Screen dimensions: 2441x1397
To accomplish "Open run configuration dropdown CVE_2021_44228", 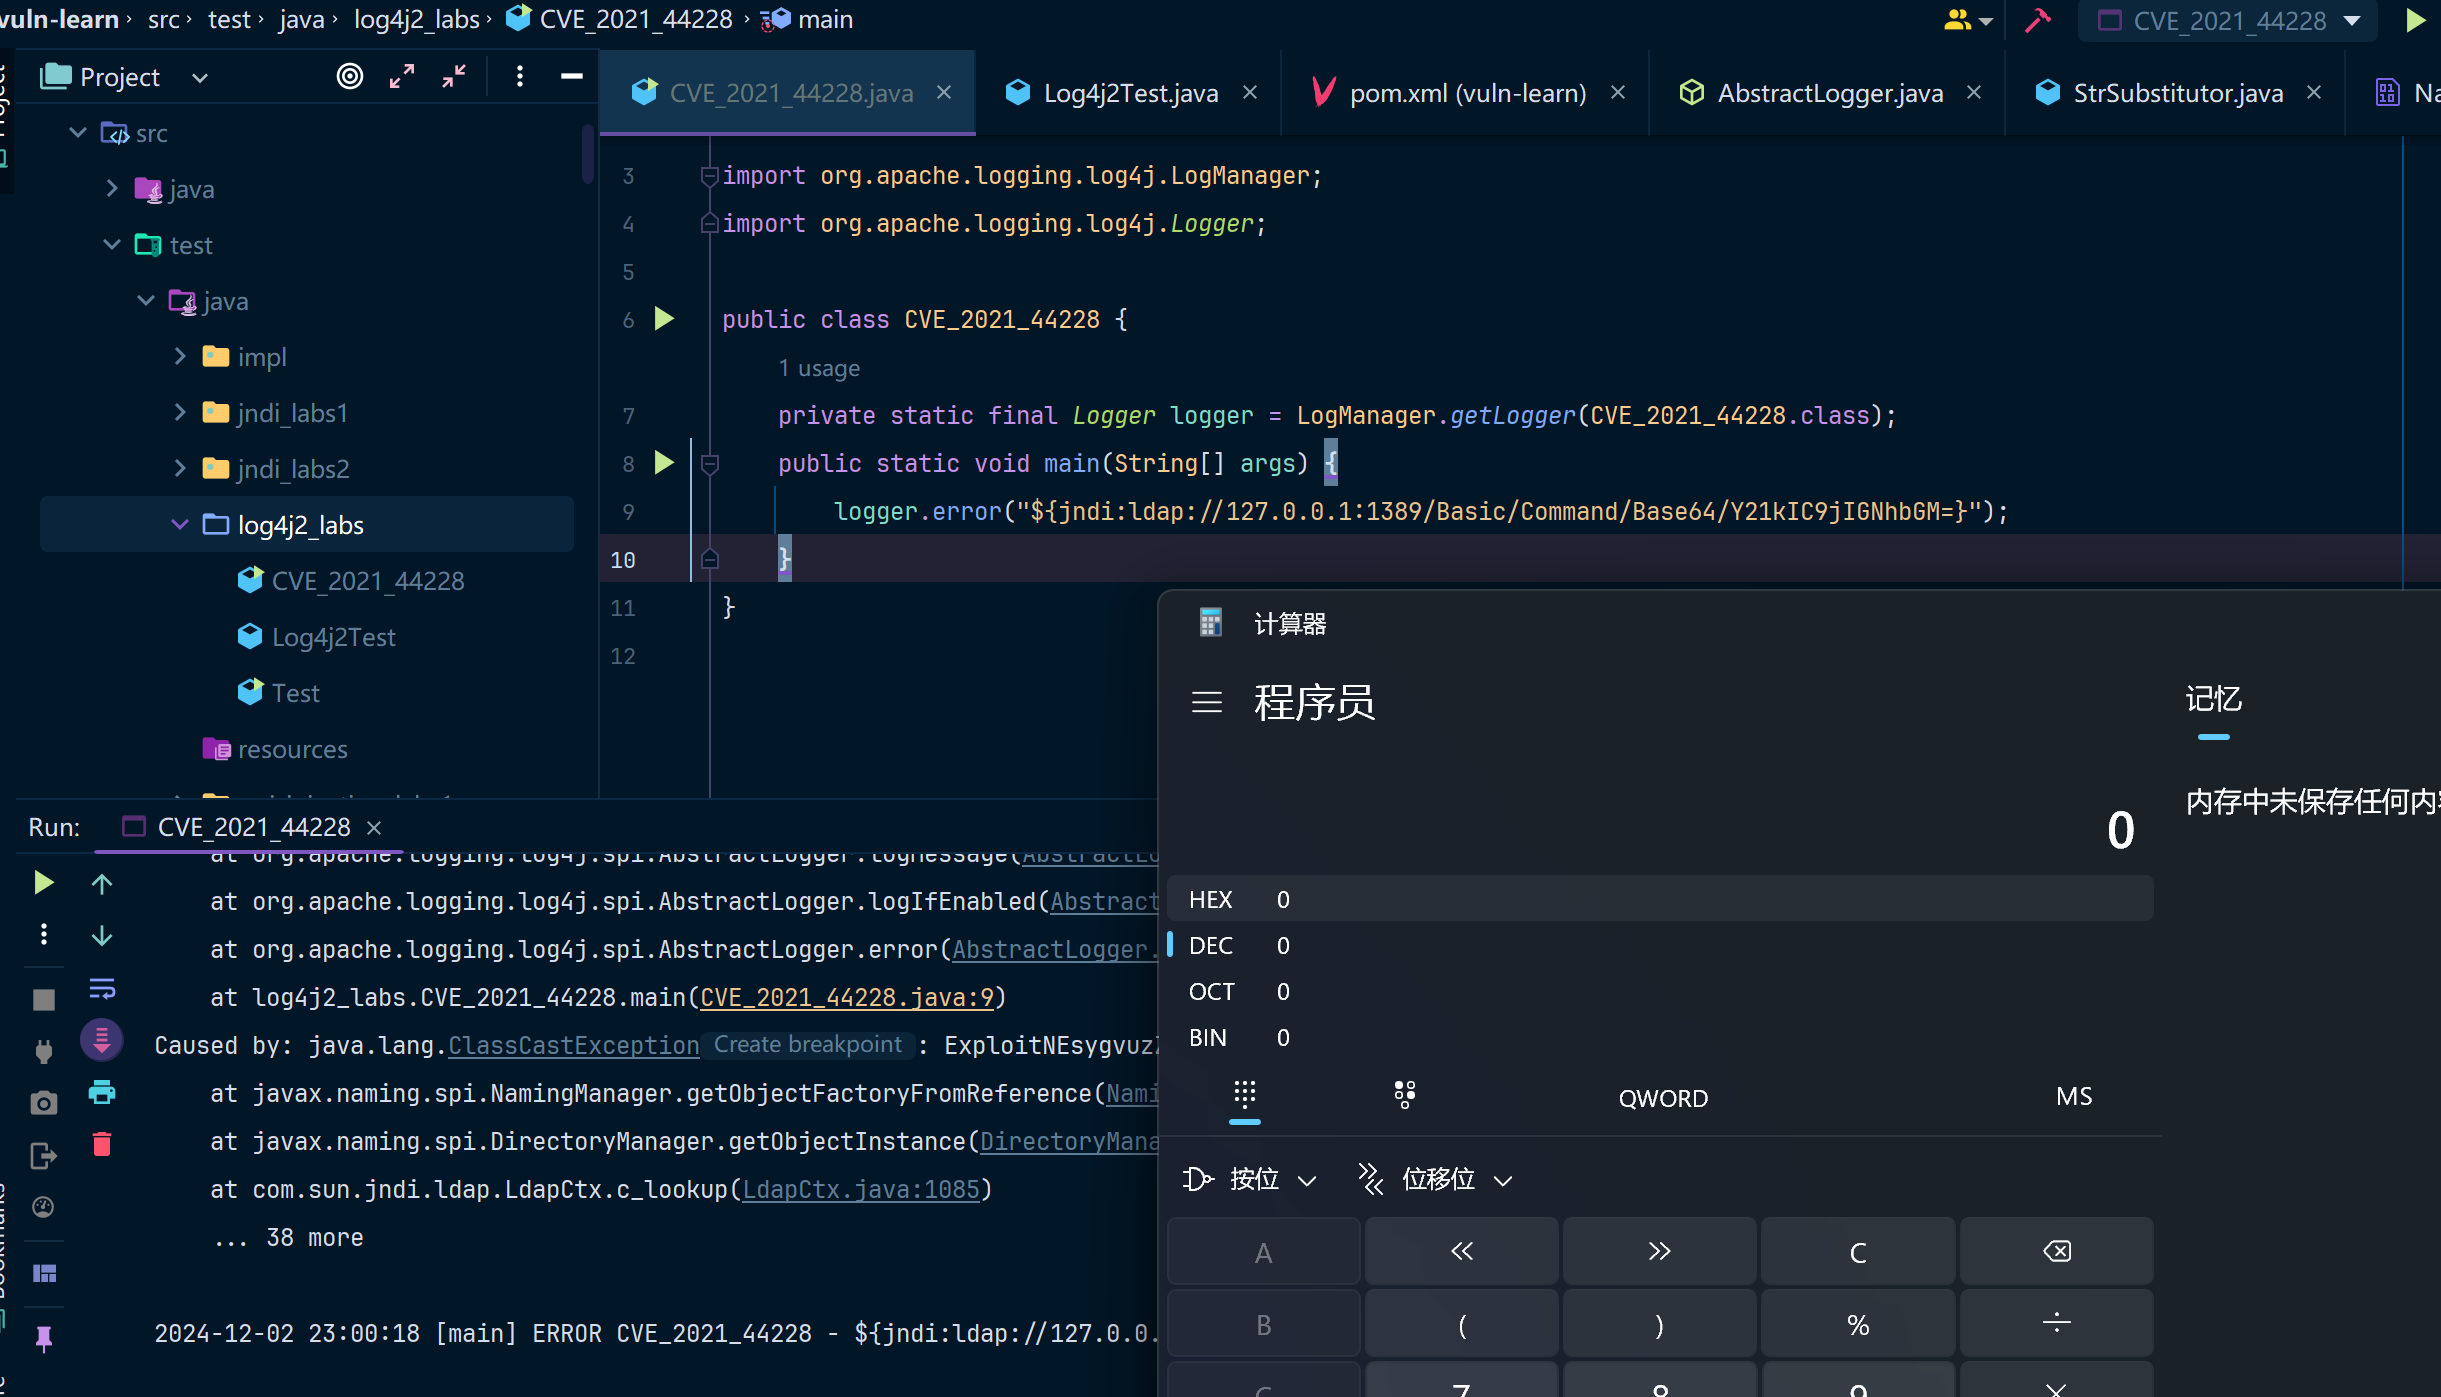I will pos(2228,20).
